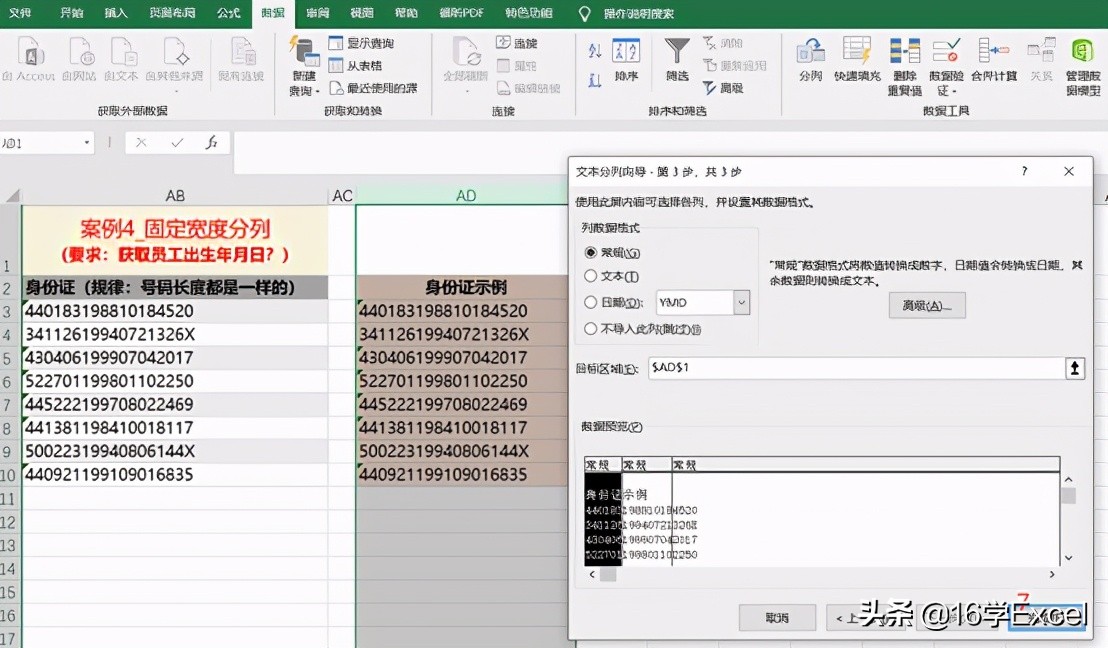Switch to the Review tab
The image size is (1108, 648).
pos(317,13)
